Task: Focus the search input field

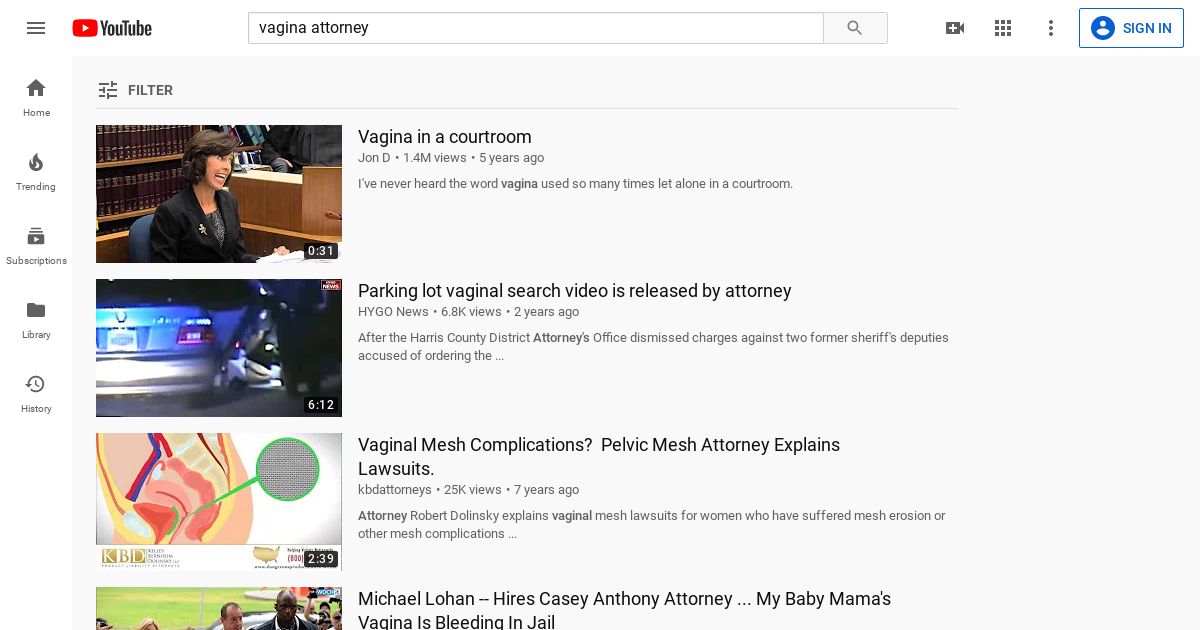Action: (535, 28)
